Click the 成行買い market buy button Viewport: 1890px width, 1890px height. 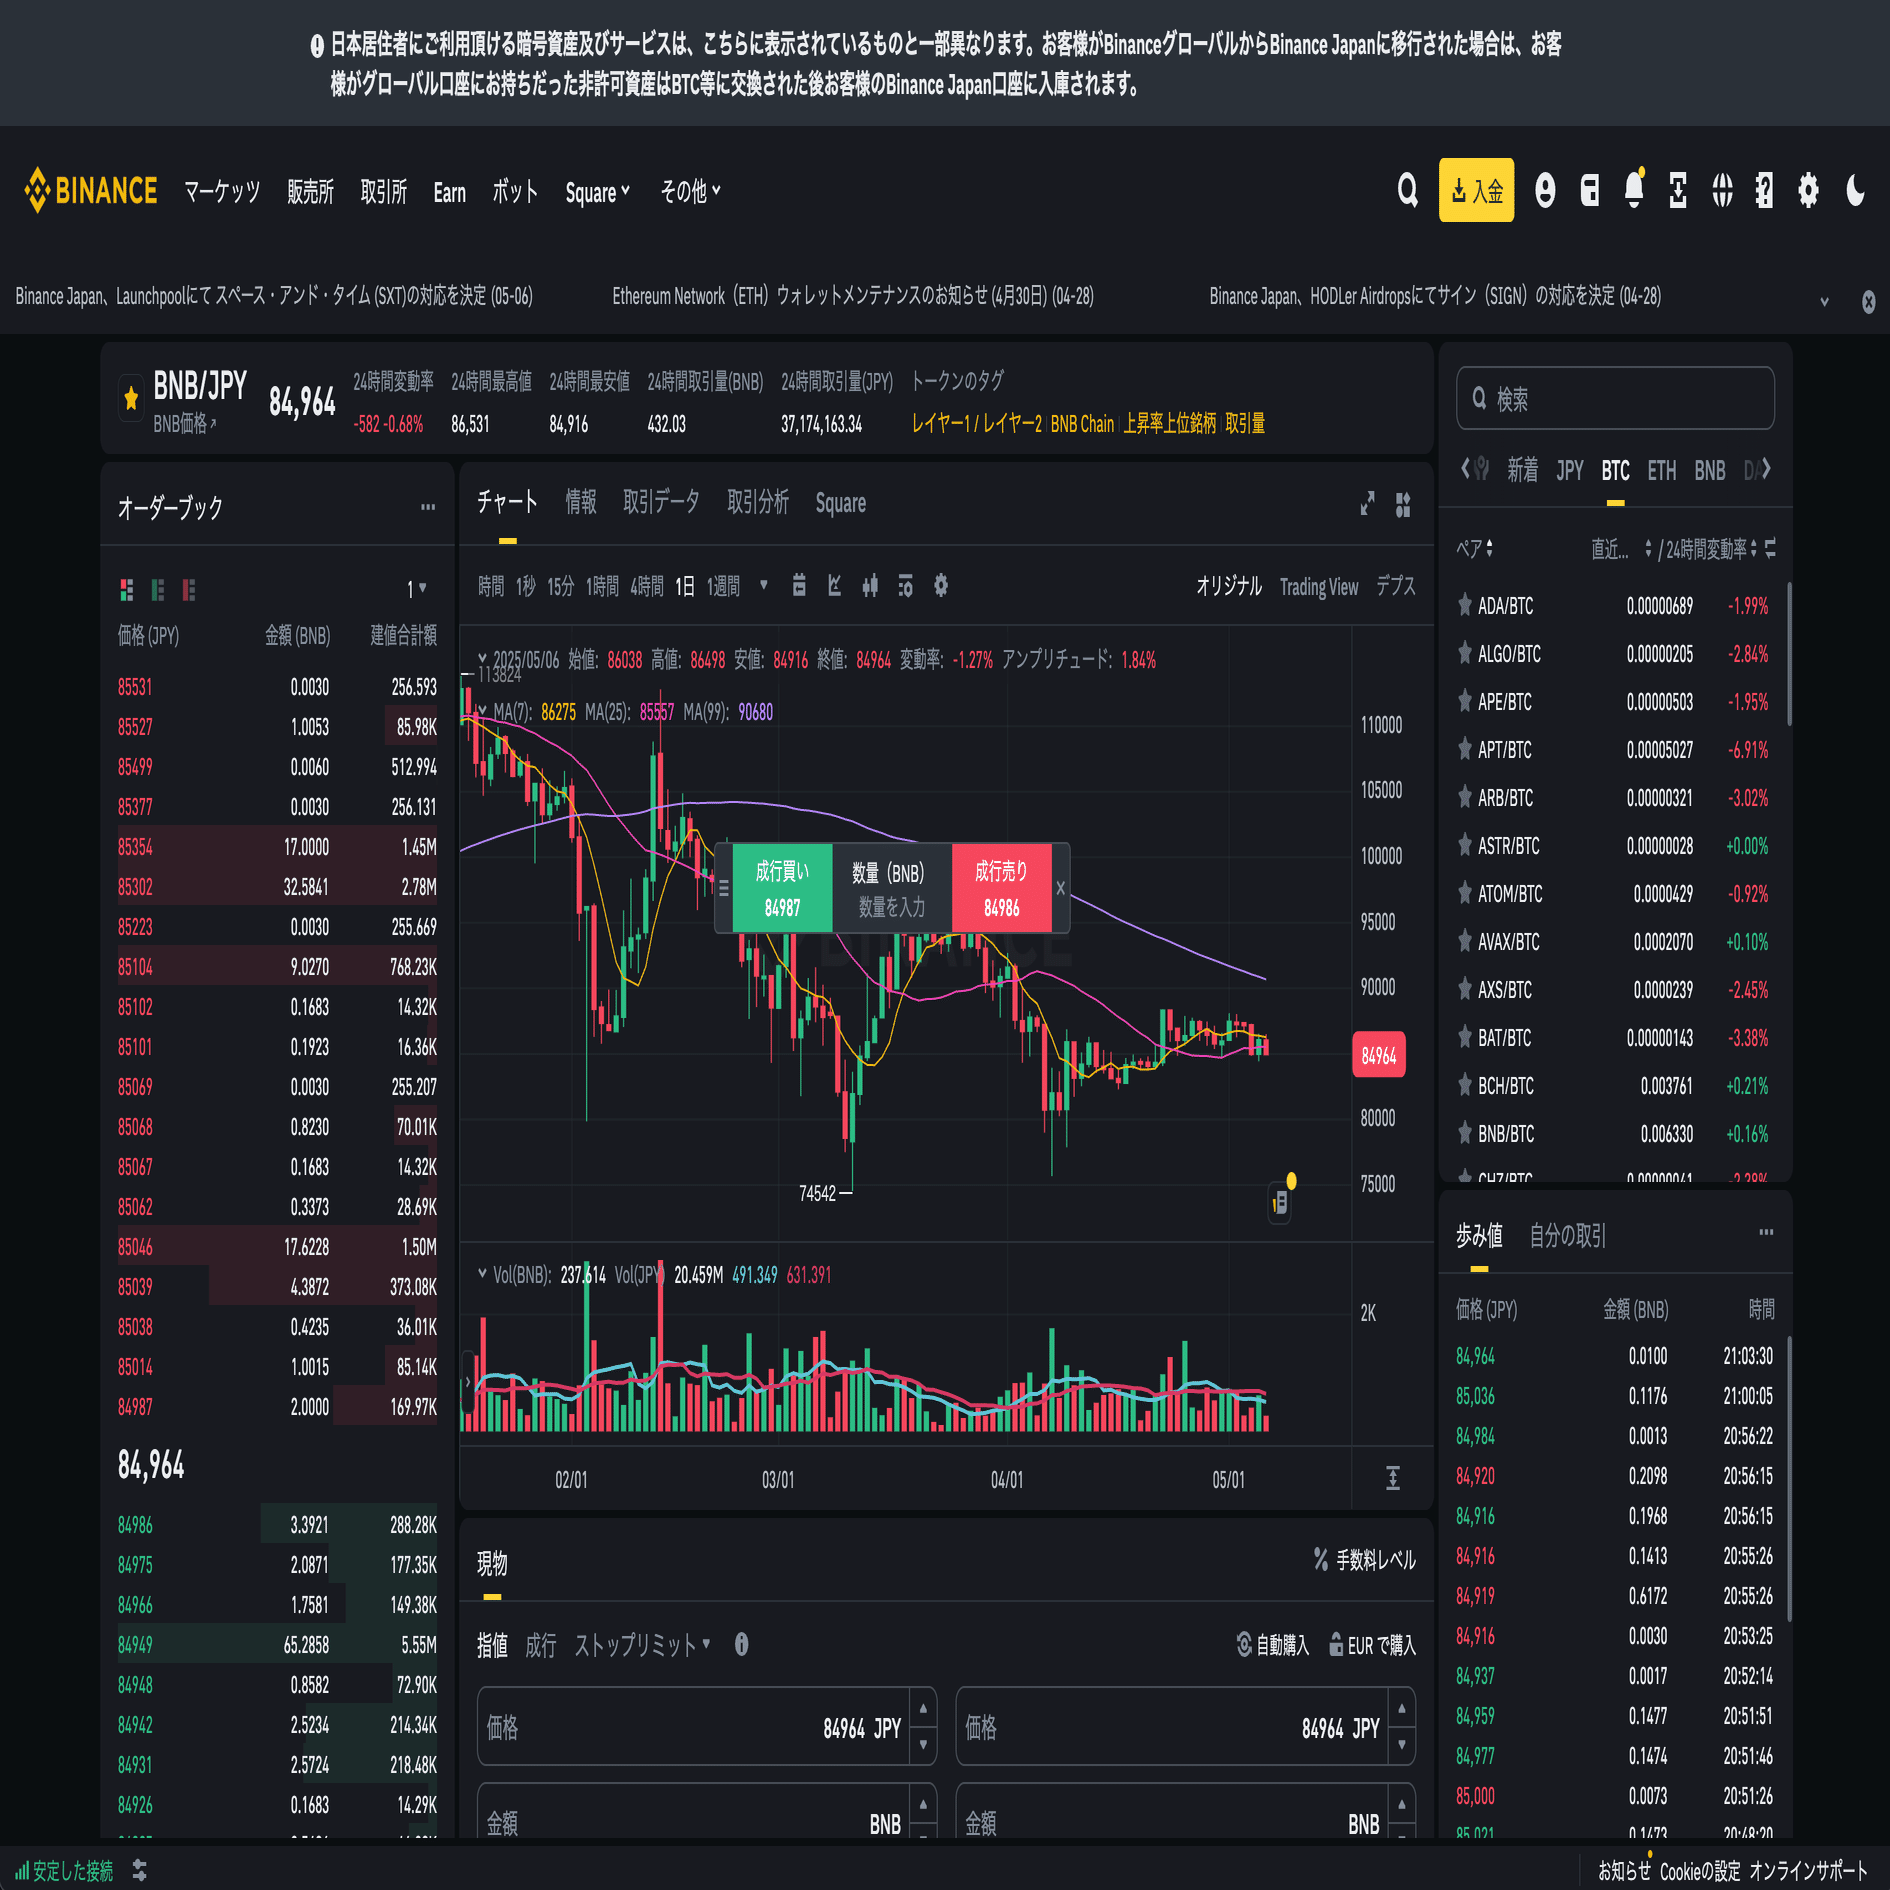pos(782,888)
